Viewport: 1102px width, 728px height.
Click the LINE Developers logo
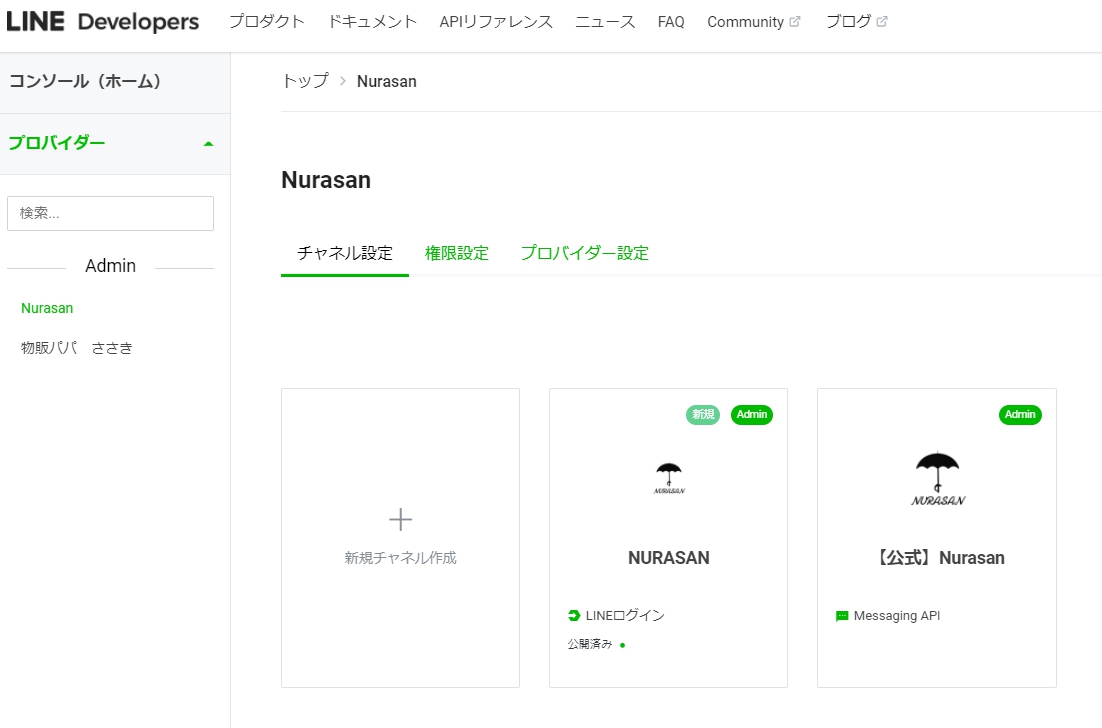[103, 22]
